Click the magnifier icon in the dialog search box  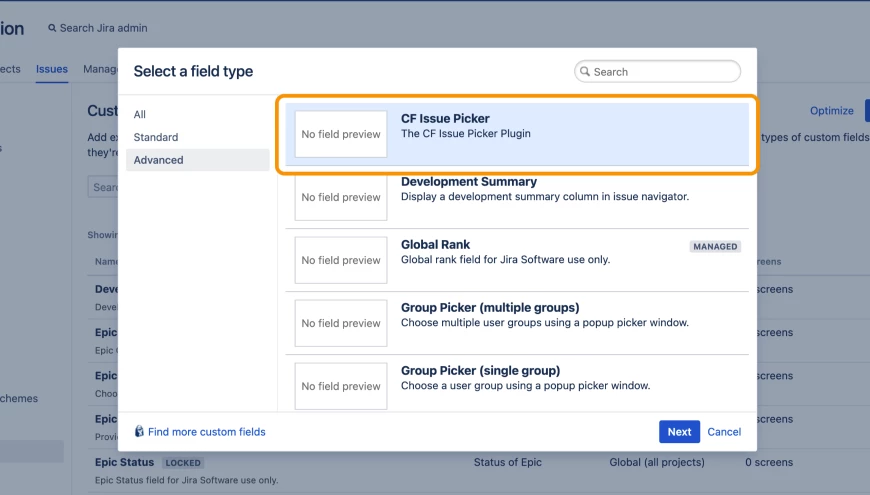tap(585, 72)
